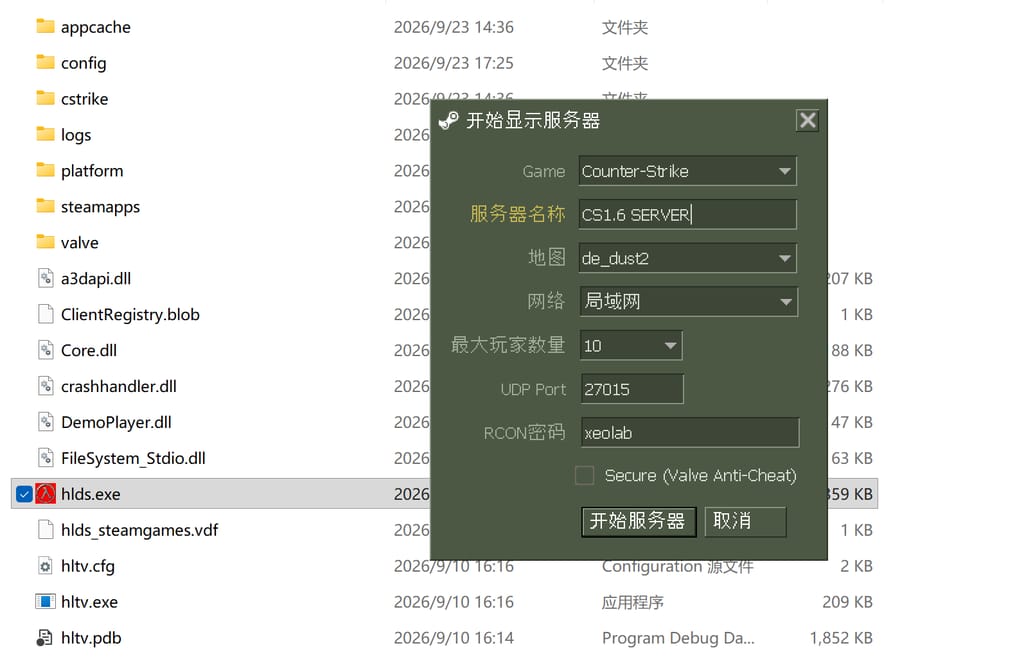Screen dimensions: 1024x657
Task: Click the FileSystem_Stdio.dll file icon
Action: tap(45, 458)
